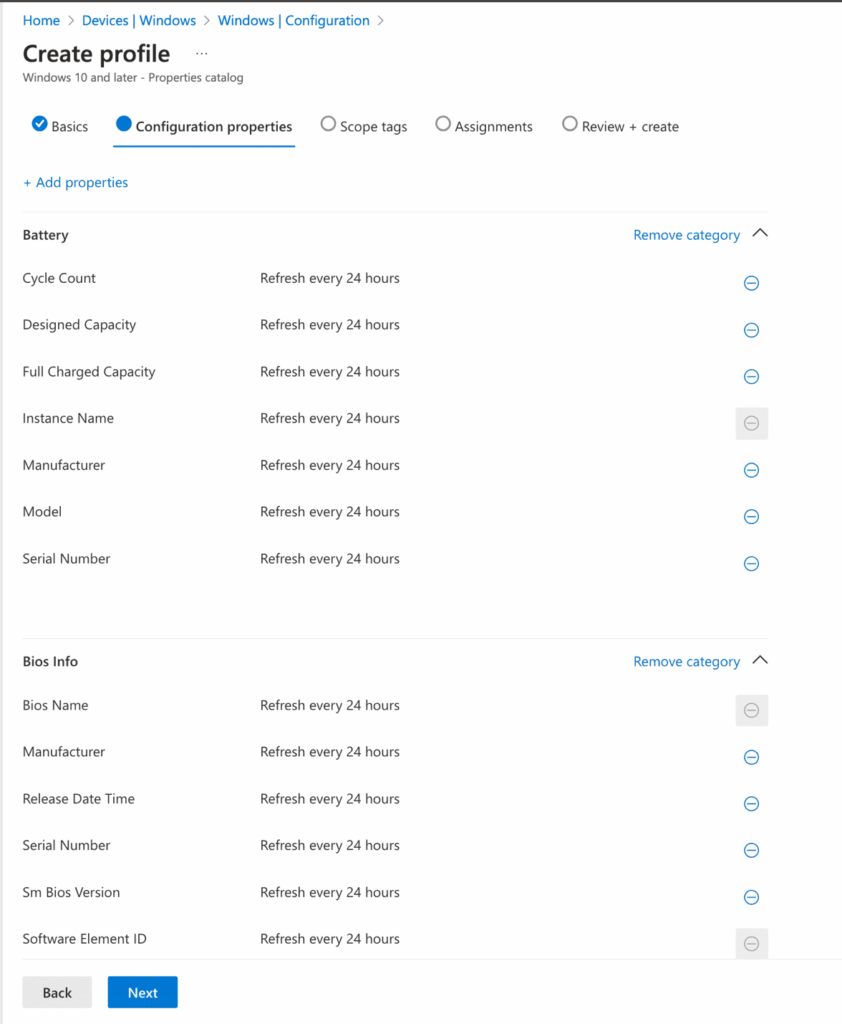Collapse the Bios Info category

(x=760, y=661)
